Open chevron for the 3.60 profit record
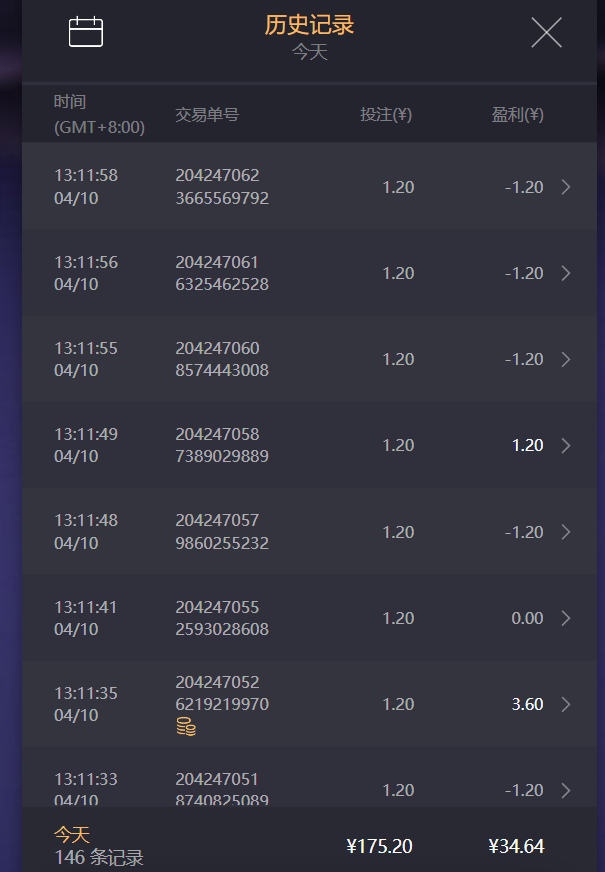The height and width of the screenshot is (872, 605). point(566,704)
